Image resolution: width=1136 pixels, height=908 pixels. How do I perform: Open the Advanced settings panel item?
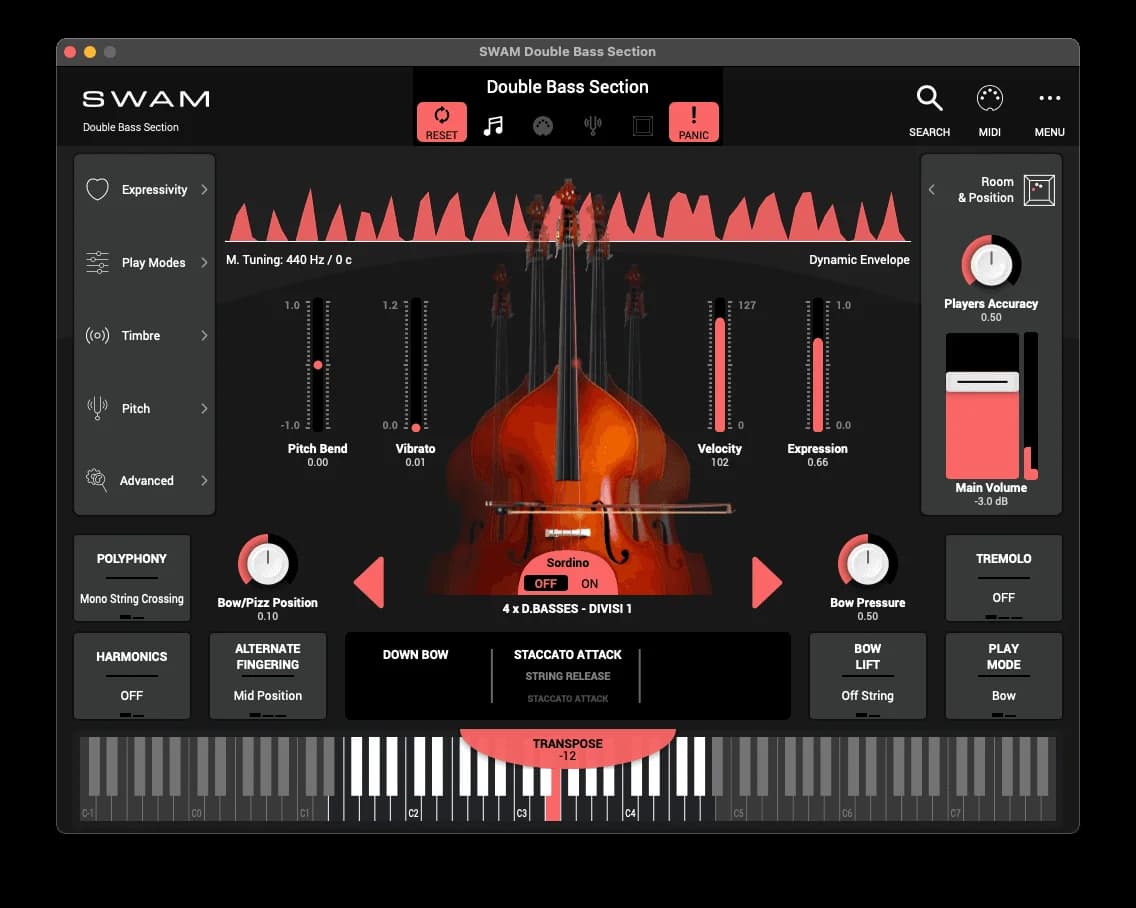[x=145, y=481]
